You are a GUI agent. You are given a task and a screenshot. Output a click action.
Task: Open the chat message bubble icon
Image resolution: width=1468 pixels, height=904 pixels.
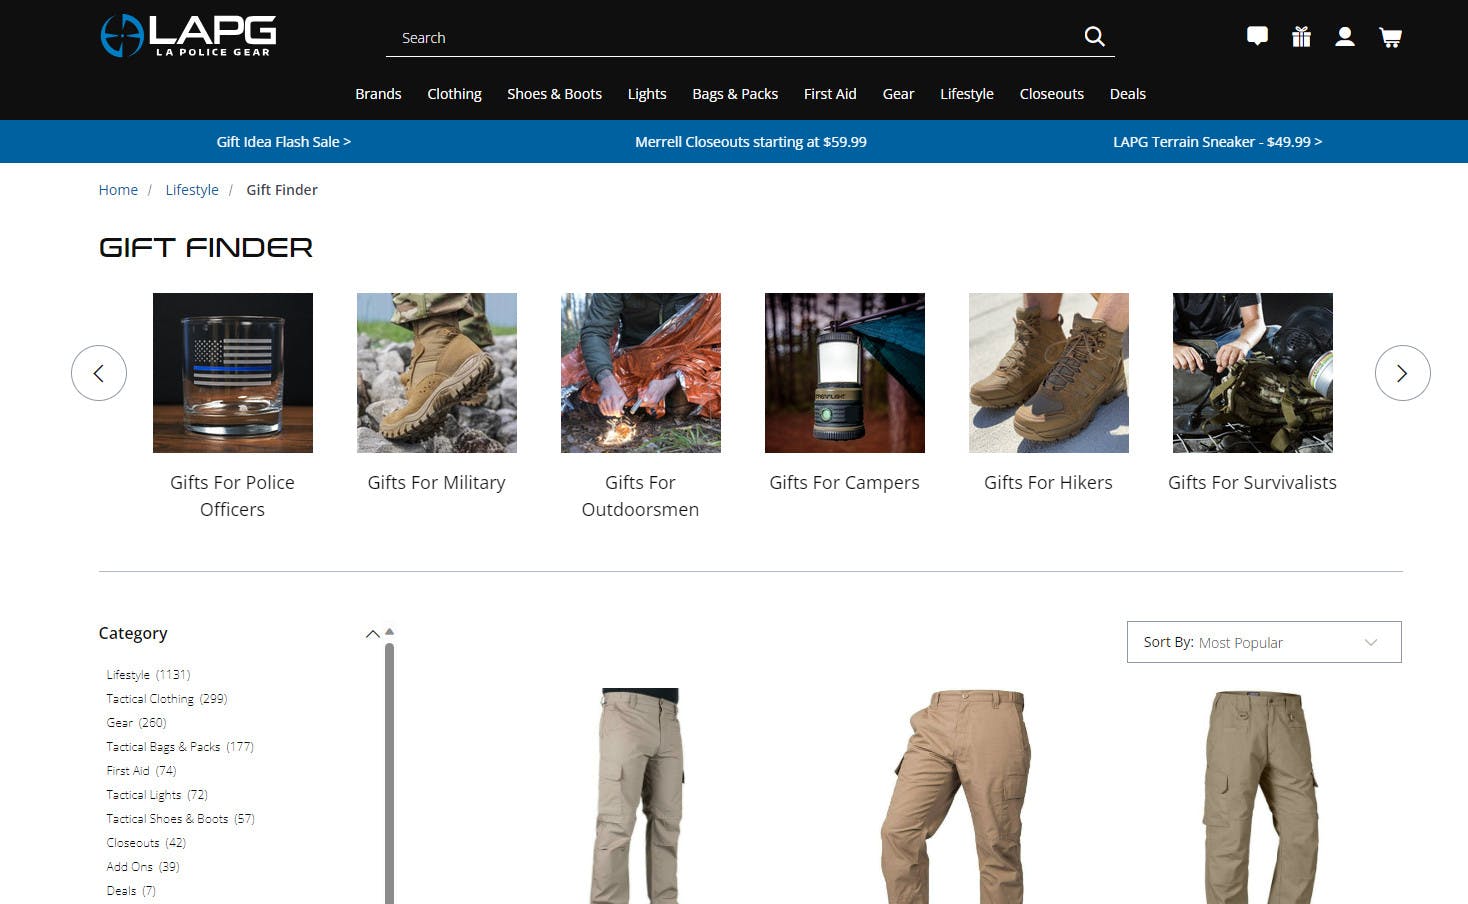(x=1257, y=36)
